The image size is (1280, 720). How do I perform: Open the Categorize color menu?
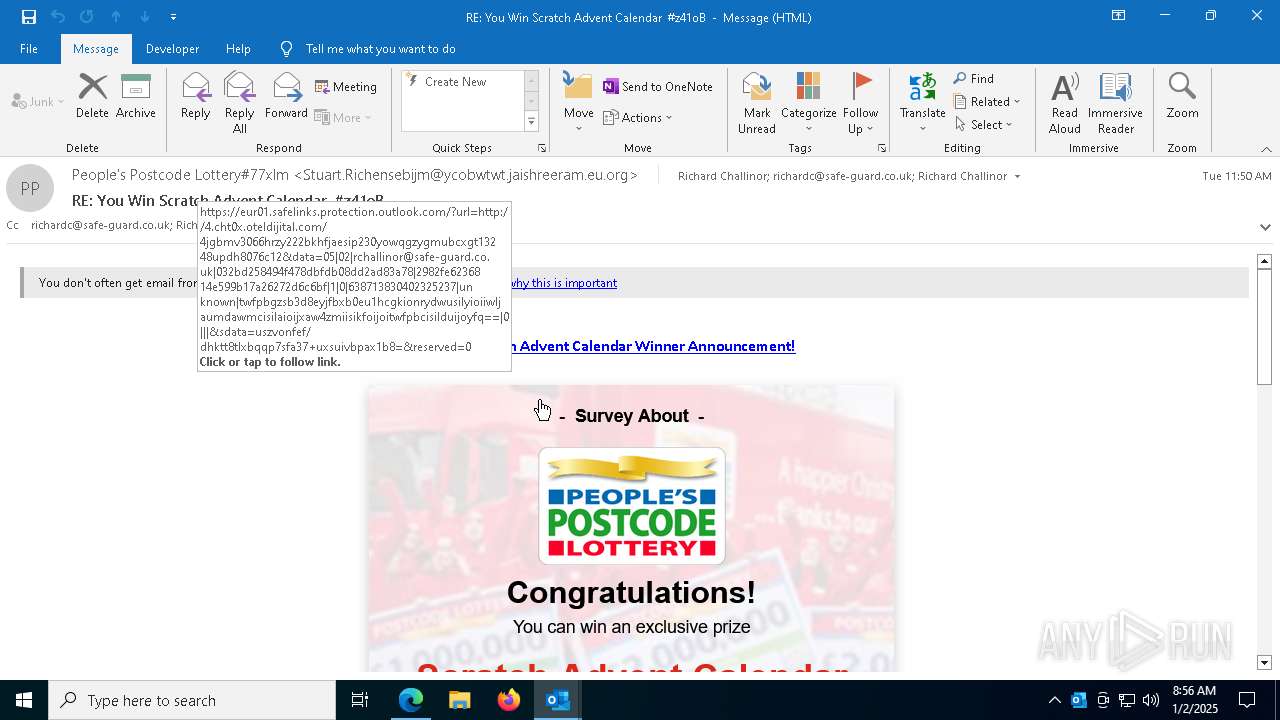[x=809, y=103]
